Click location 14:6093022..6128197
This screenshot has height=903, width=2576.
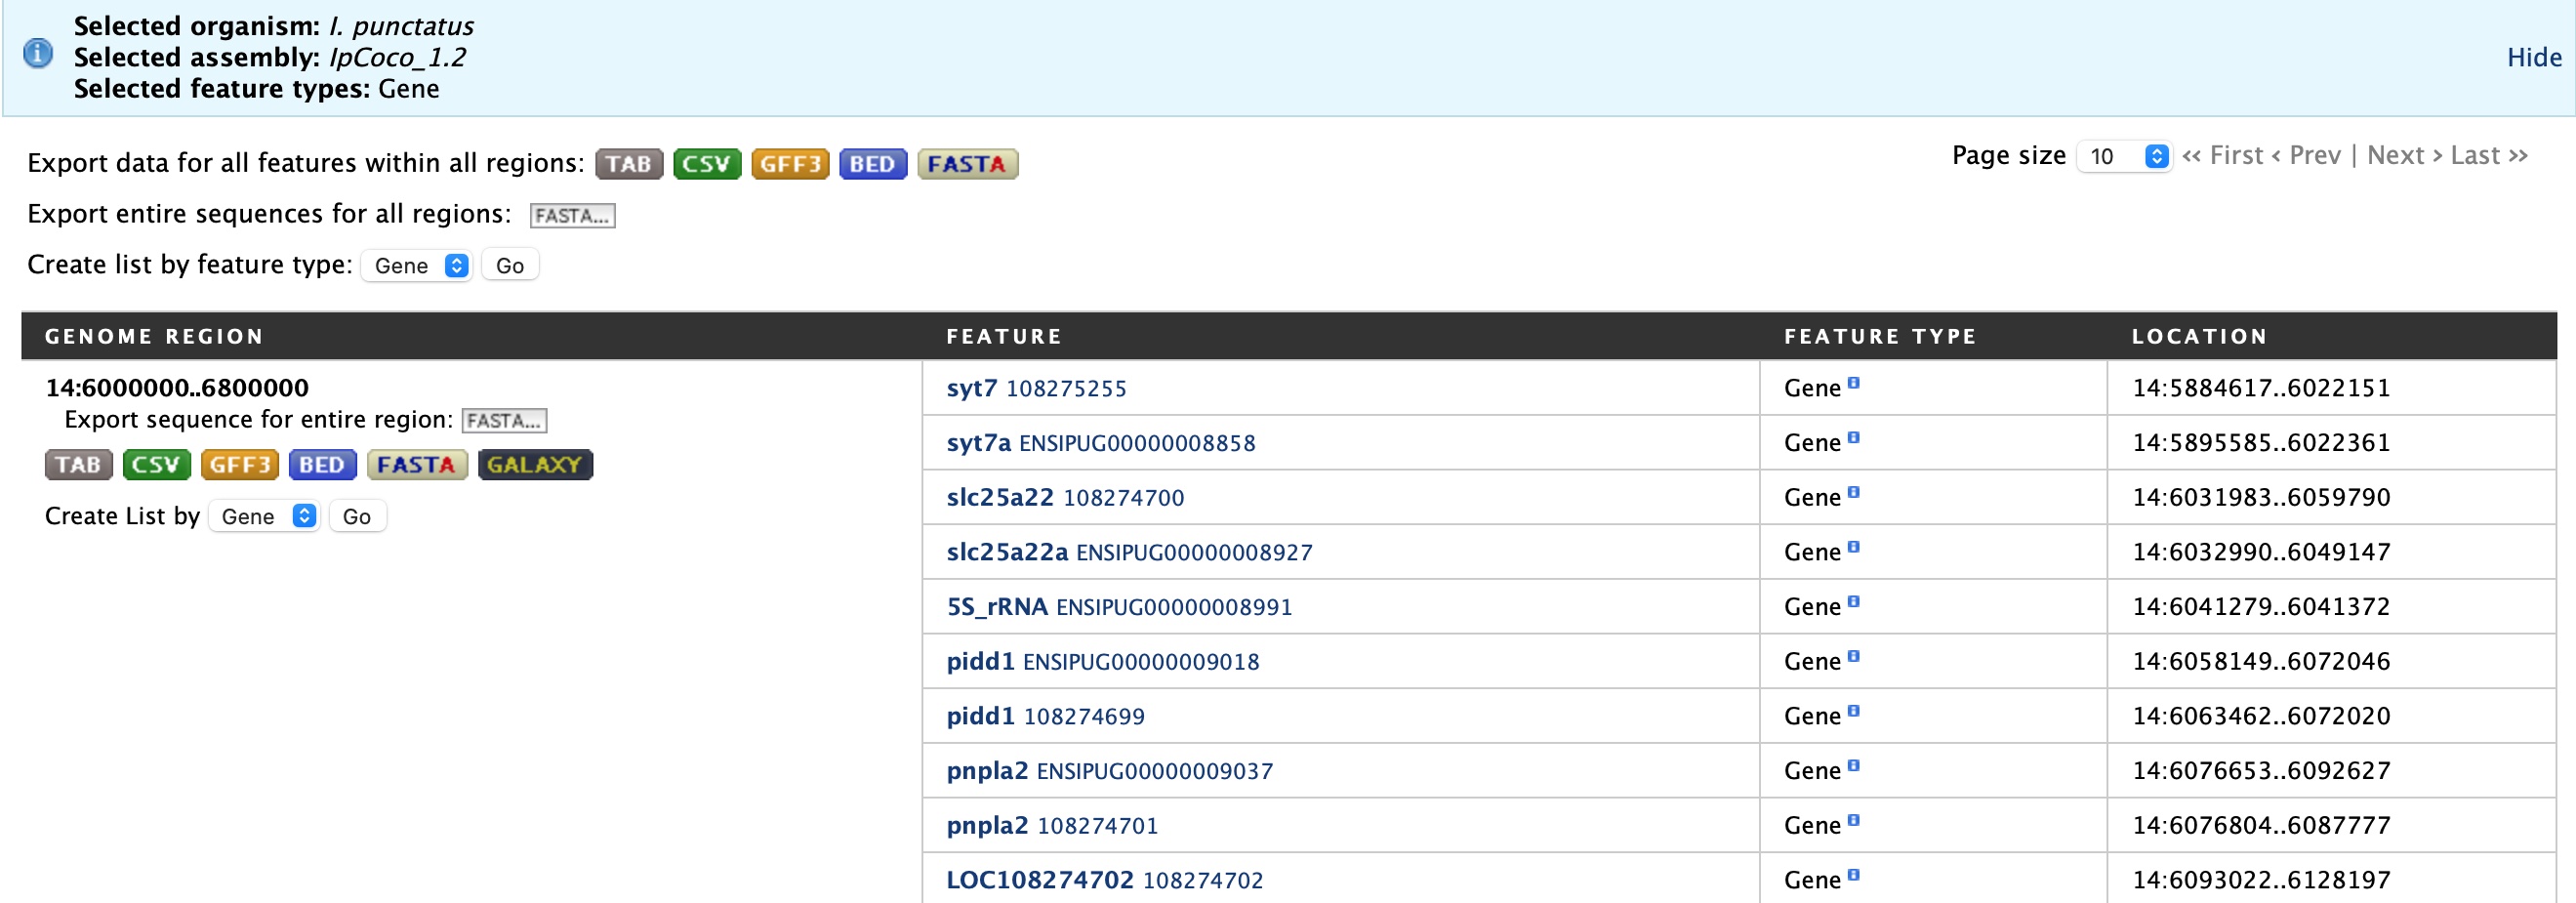pyautogui.click(x=2261, y=881)
